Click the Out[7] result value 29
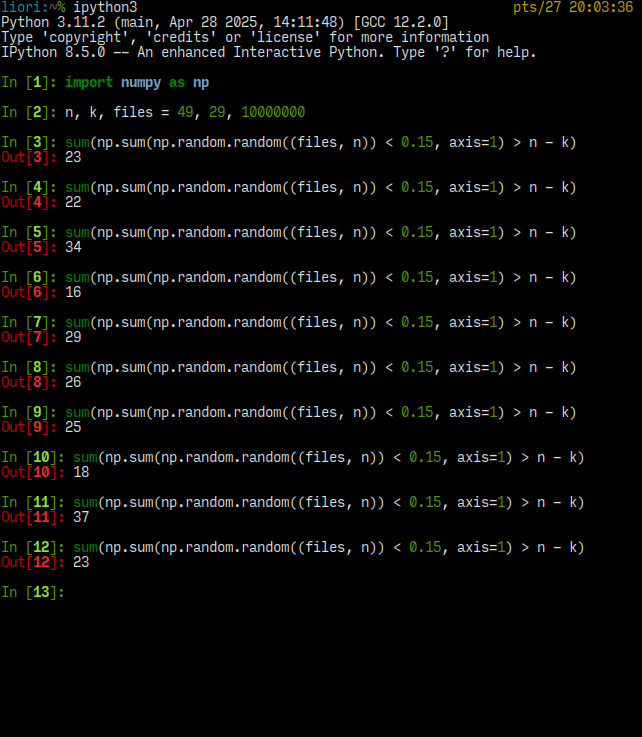642x737 pixels. tap(72, 337)
